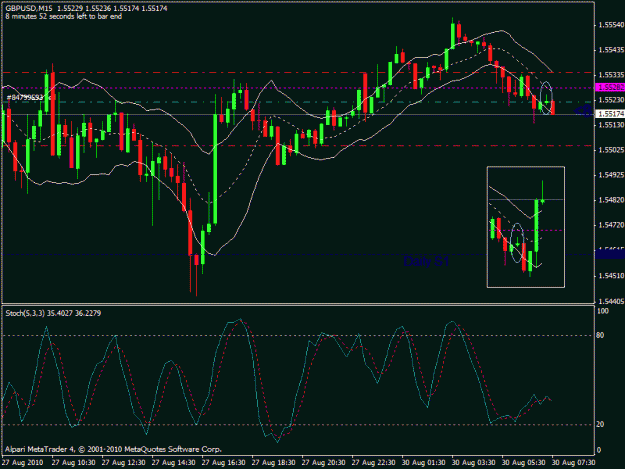Click the 30 Aug 01:30 time label

(x=423, y=463)
